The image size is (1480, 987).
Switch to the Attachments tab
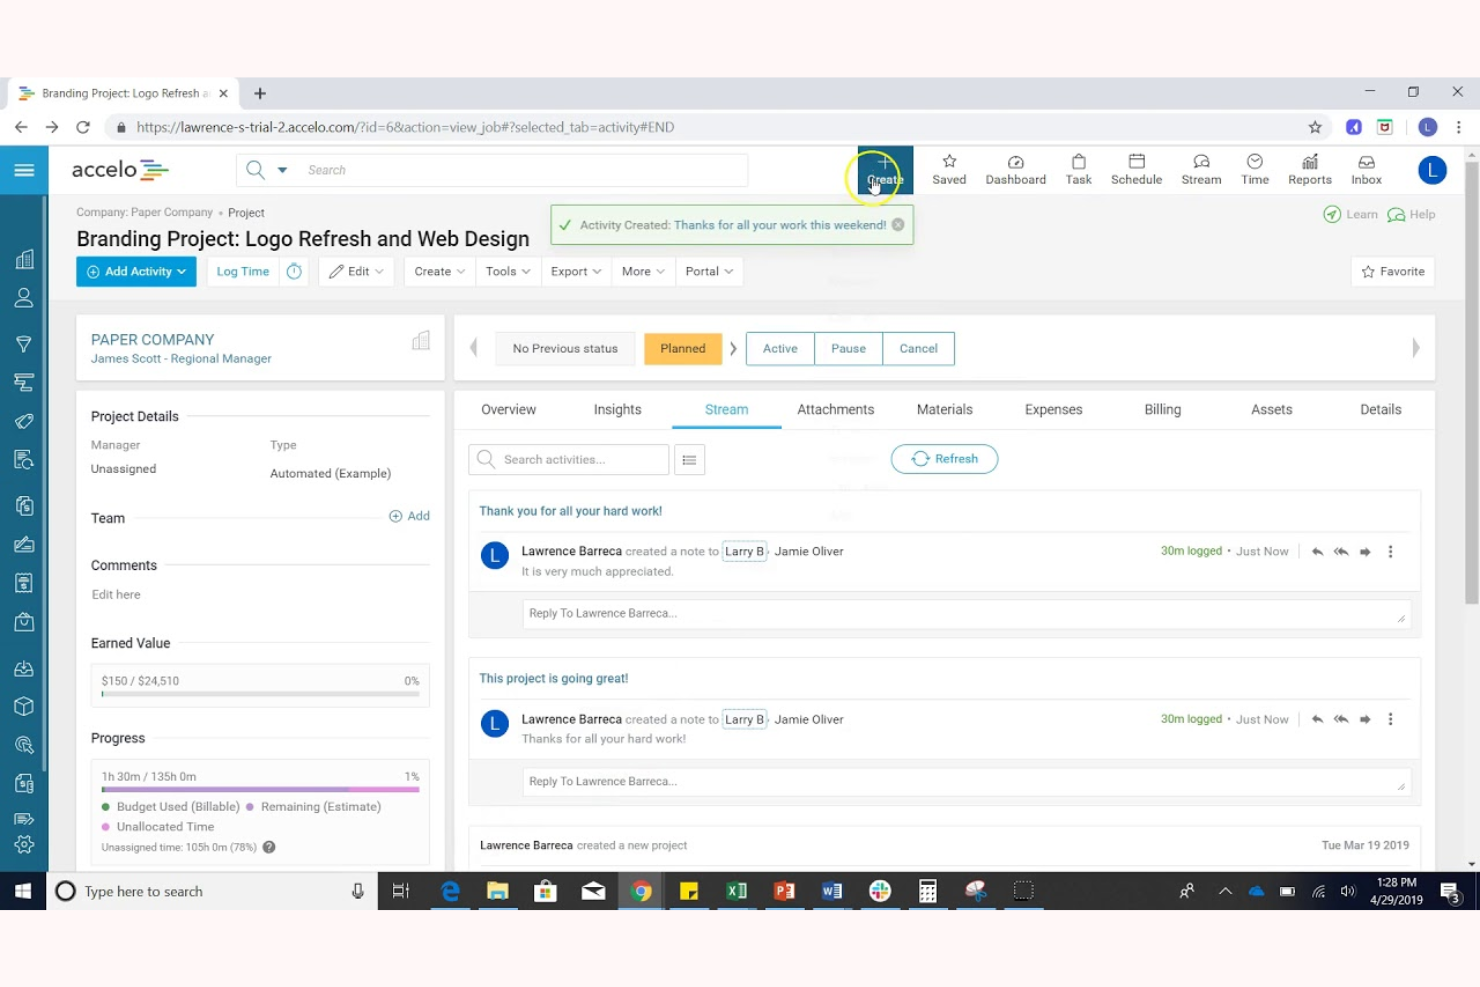coord(835,410)
